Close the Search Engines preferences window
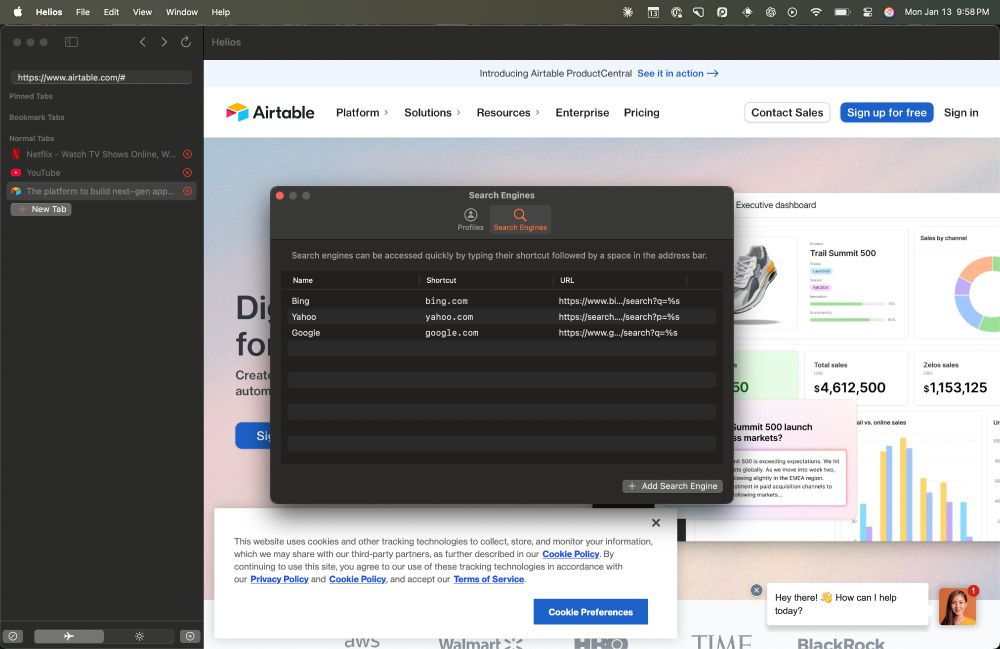The height and width of the screenshot is (649, 1000). click(x=279, y=196)
